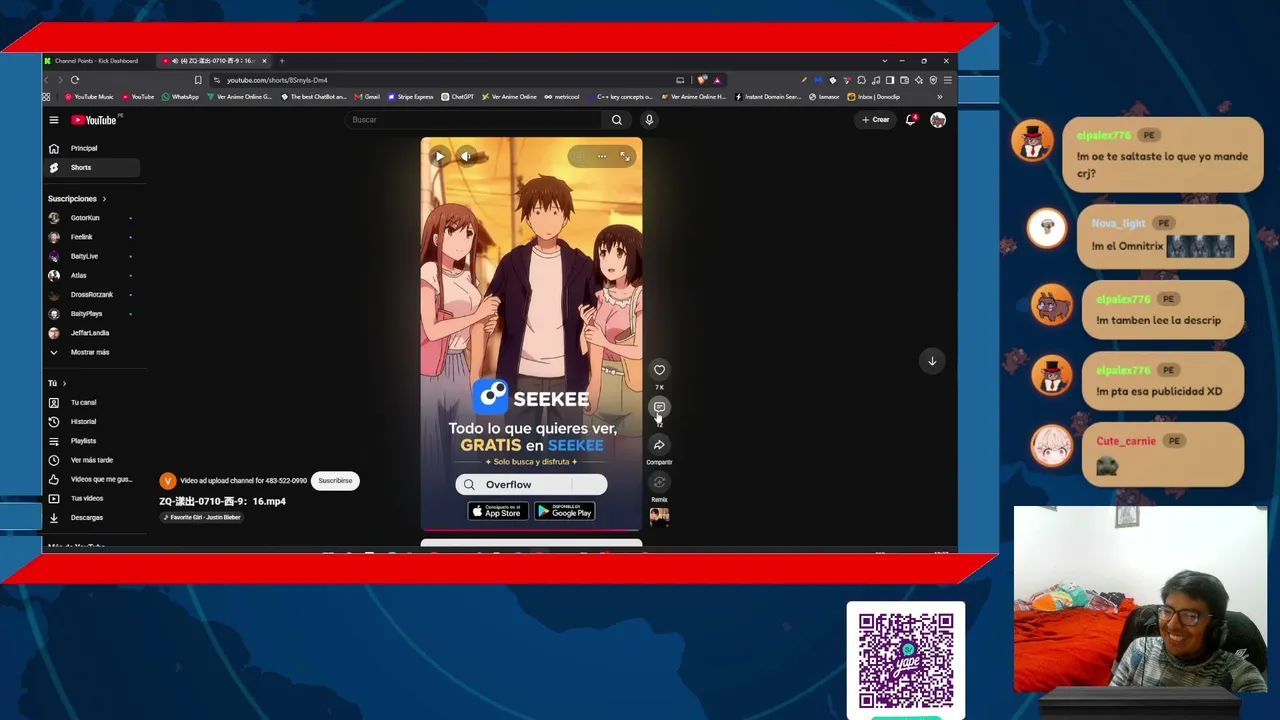Viewport: 1280px width, 720px height.
Task: Open the account avatar menu
Action: (x=938, y=120)
